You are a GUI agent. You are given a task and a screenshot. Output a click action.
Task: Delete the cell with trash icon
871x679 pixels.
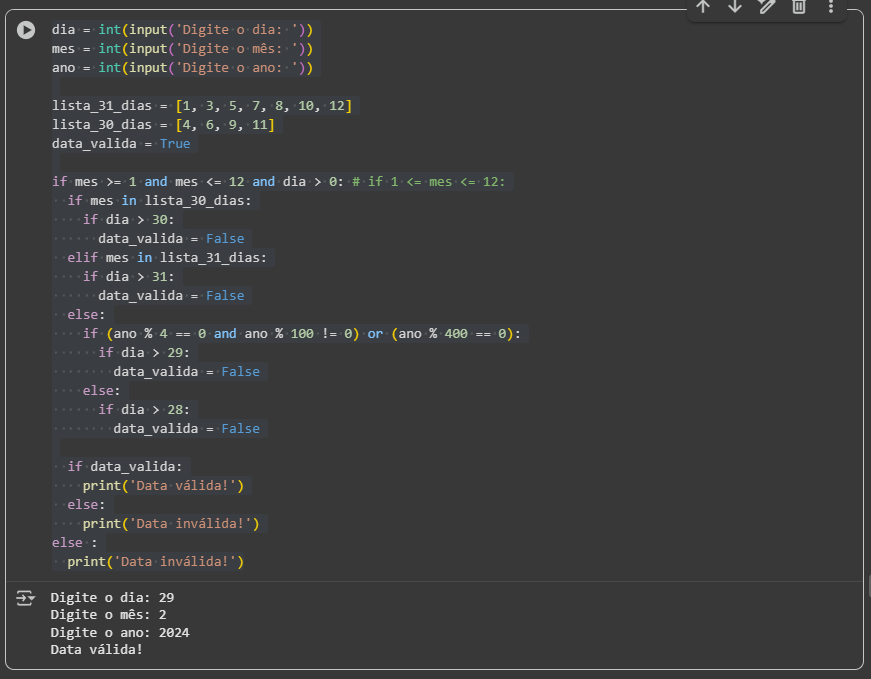click(799, 7)
